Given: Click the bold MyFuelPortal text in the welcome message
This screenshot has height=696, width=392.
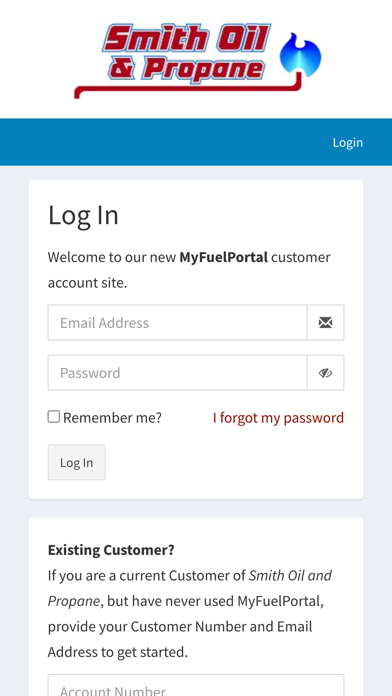Looking at the screenshot, I should (223, 257).
